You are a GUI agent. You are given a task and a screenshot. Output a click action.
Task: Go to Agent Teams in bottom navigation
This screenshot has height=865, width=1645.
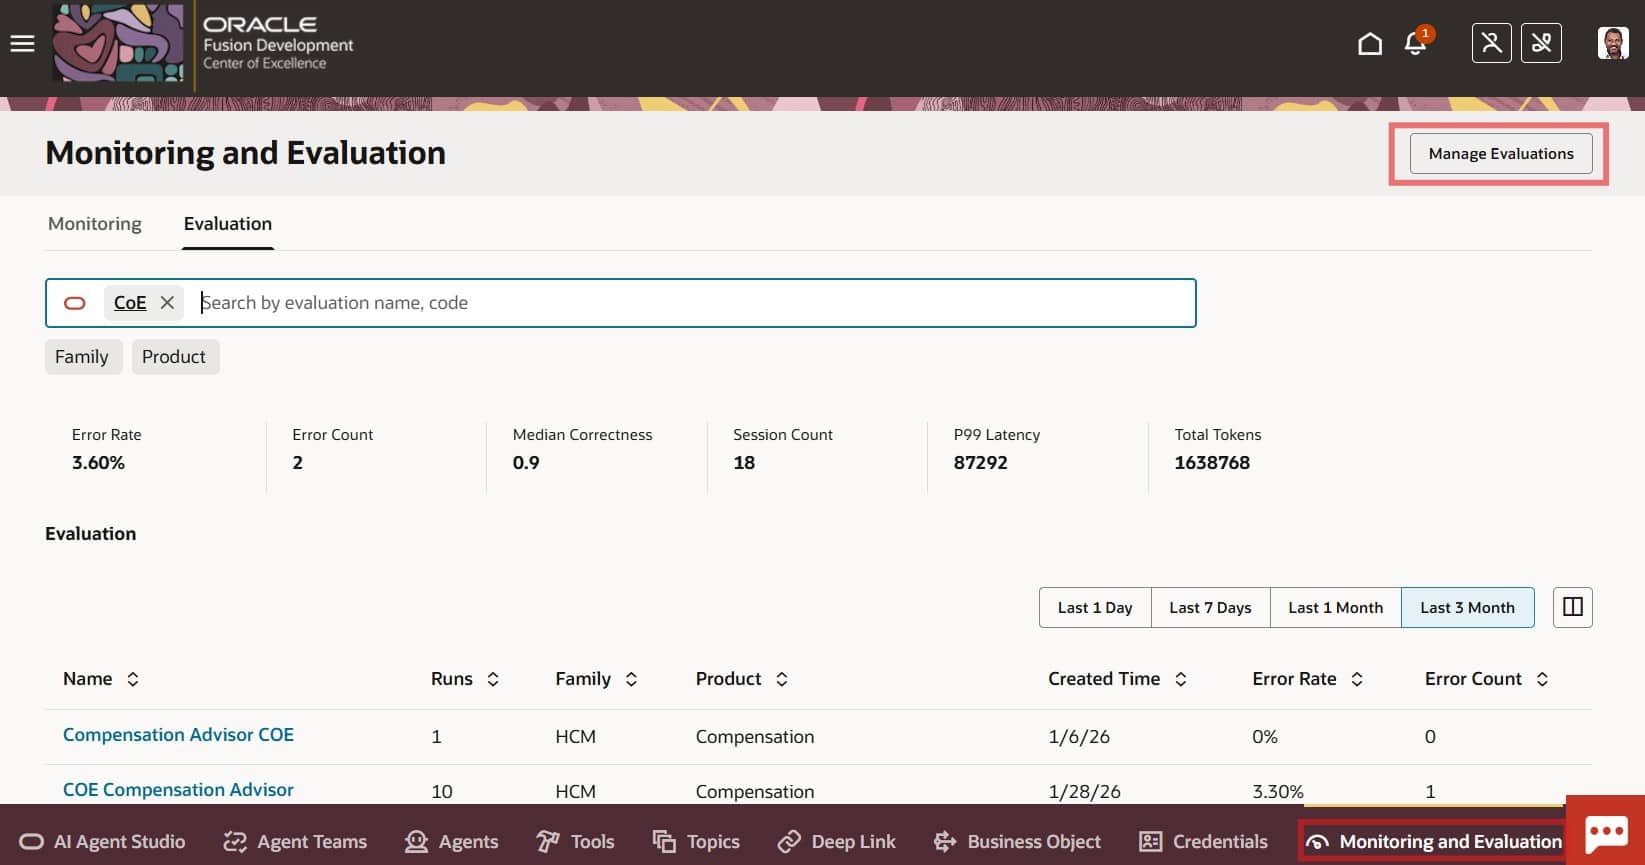pyautogui.click(x=296, y=842)
